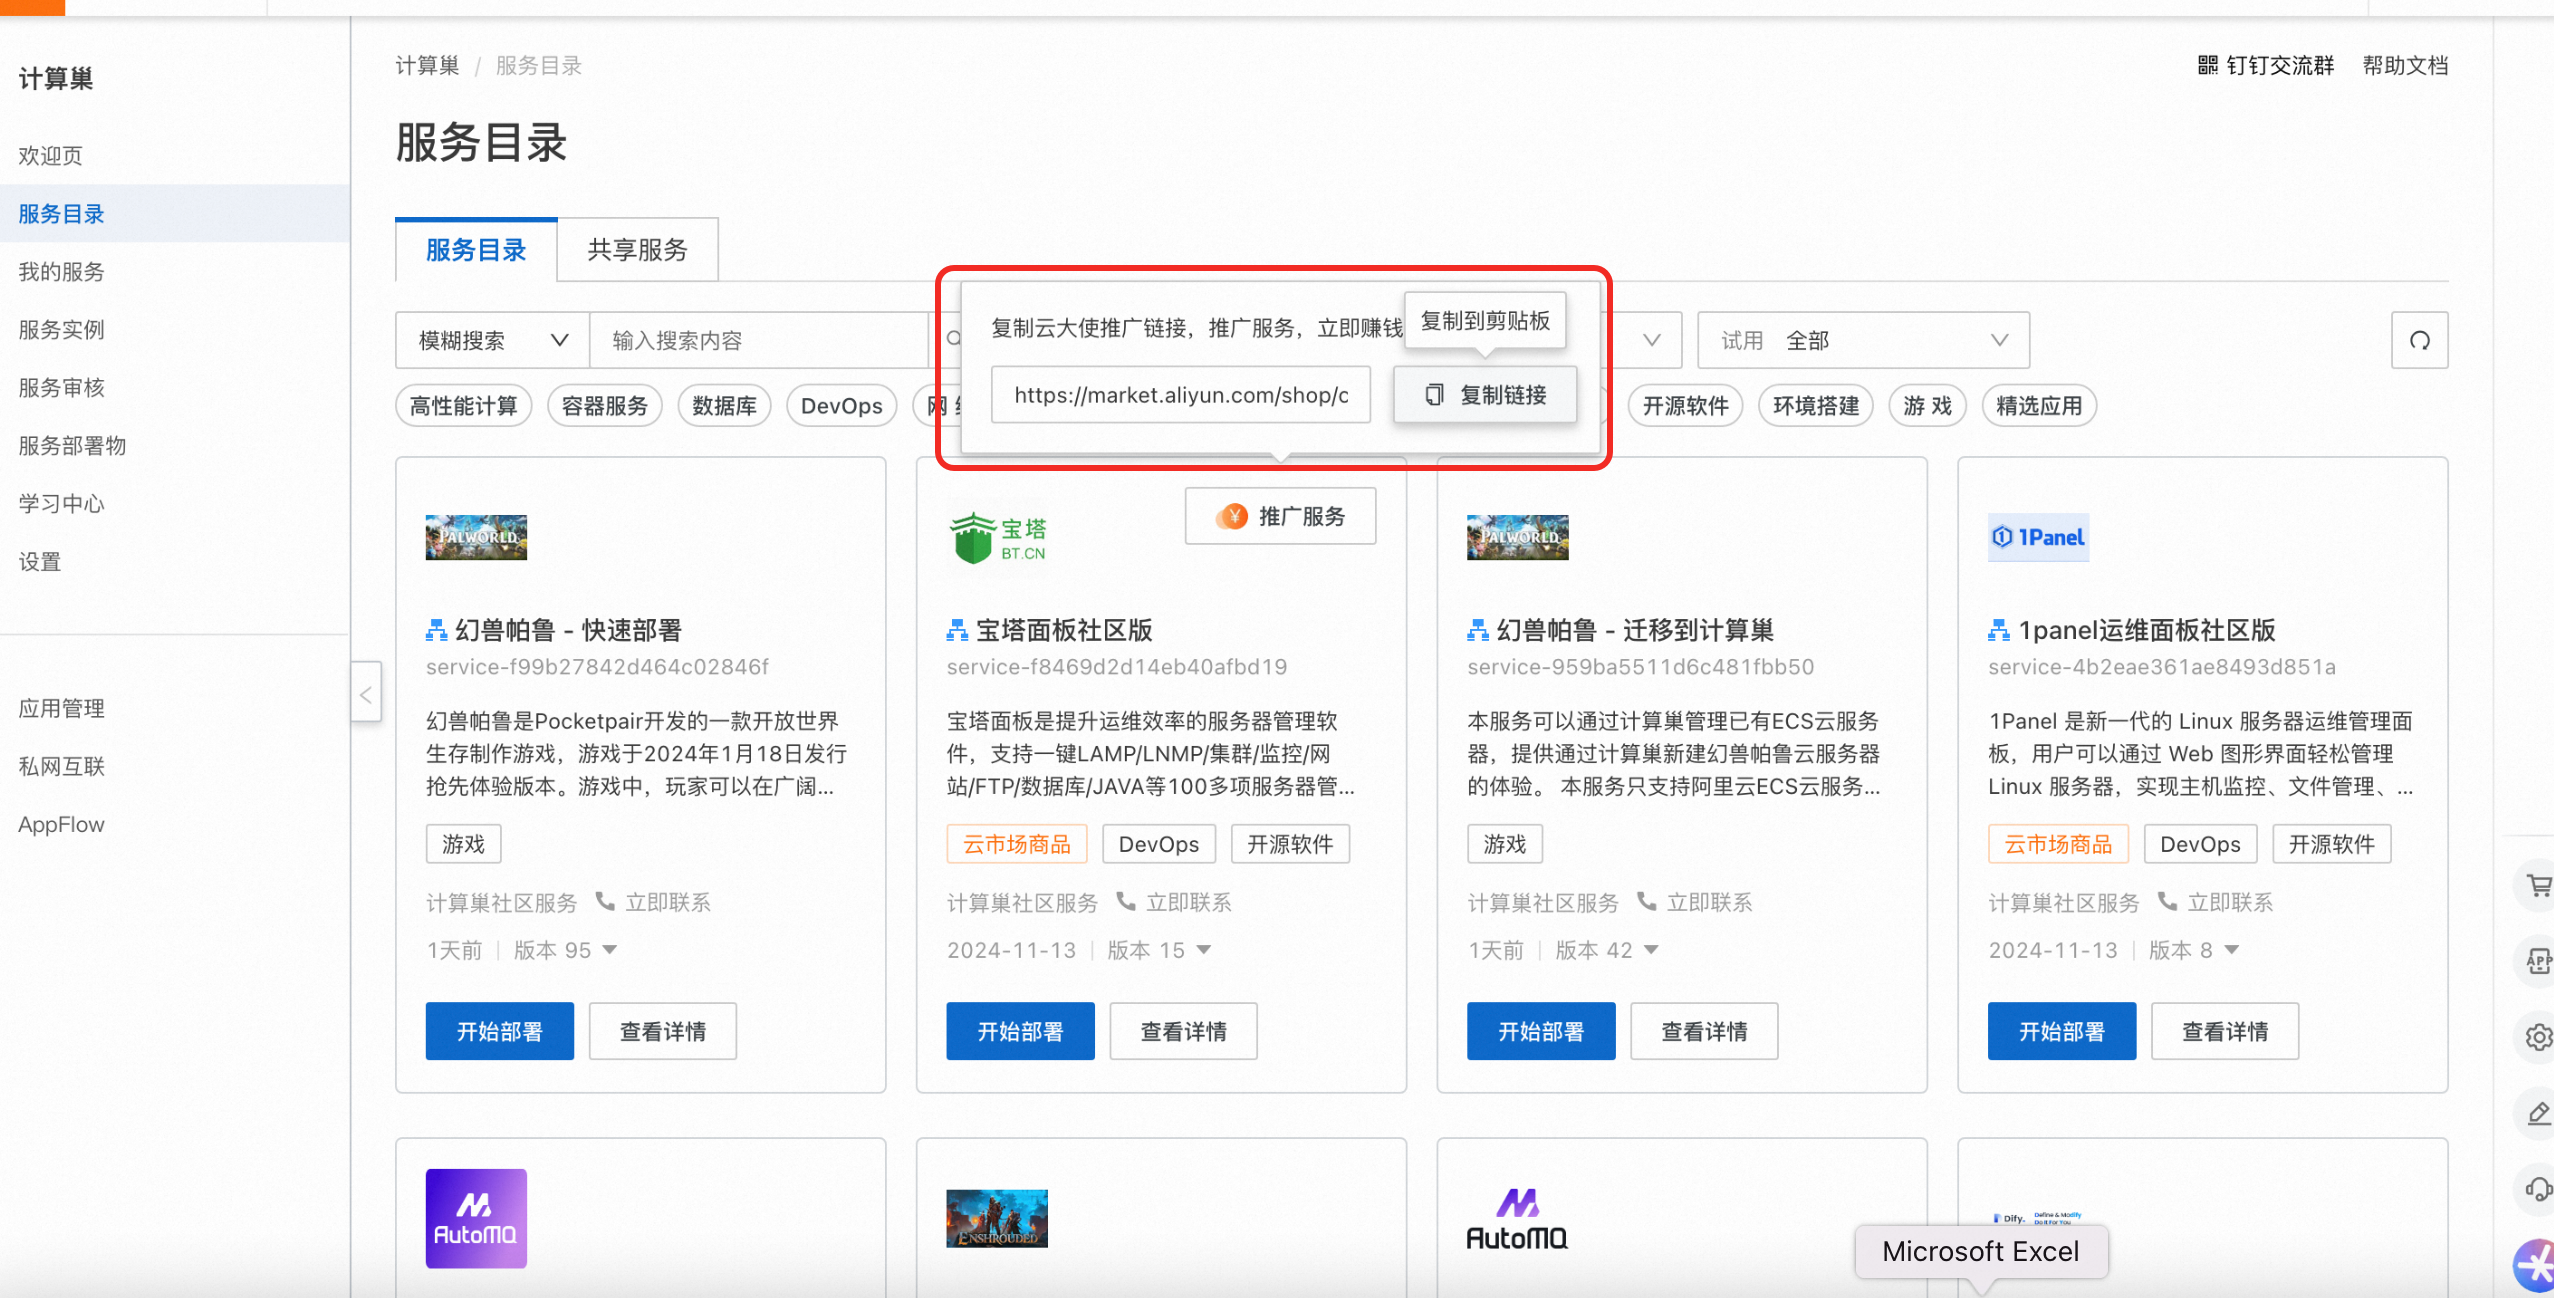Click the edit pencil floating icon
Screen dimensions: 2554x1298
tap(2538, 1113)
